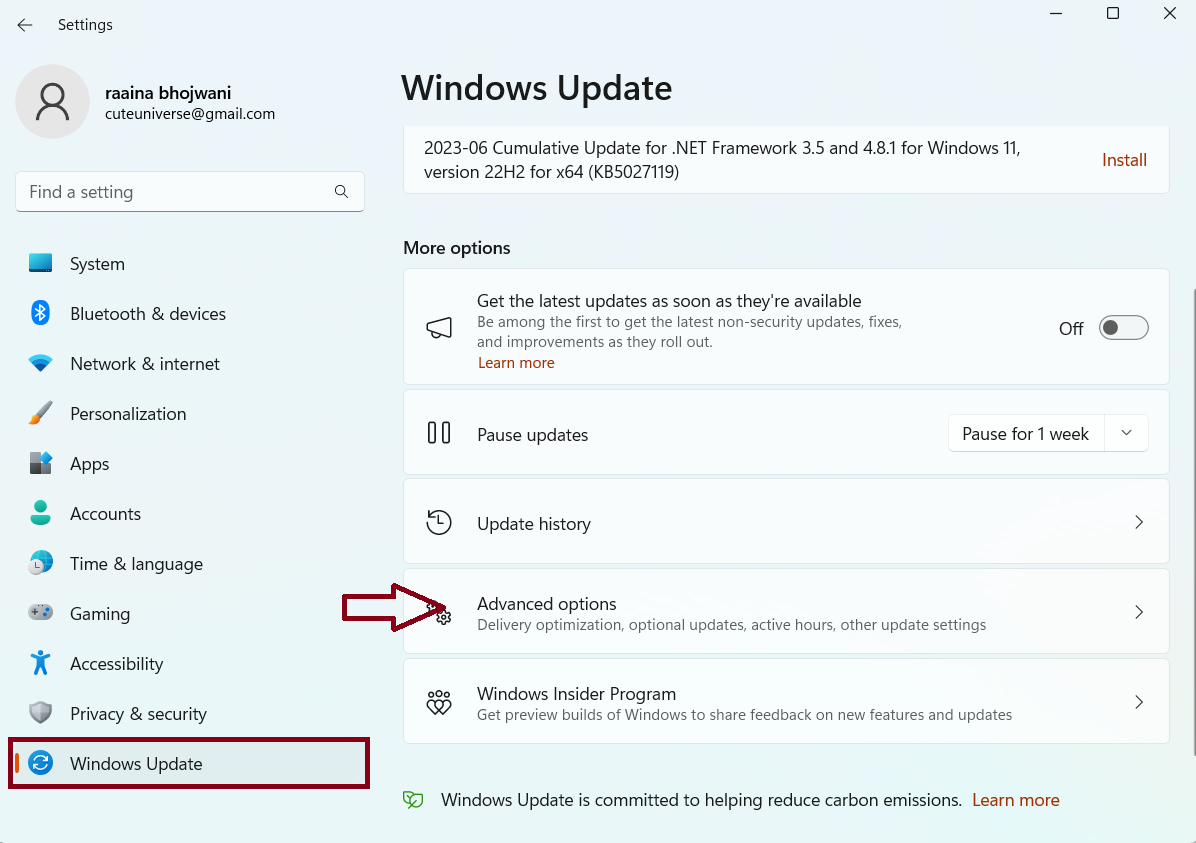Go to Gaming settings
The height and width of the screenshot is (843, 1196).
click(x=189, y=613)
